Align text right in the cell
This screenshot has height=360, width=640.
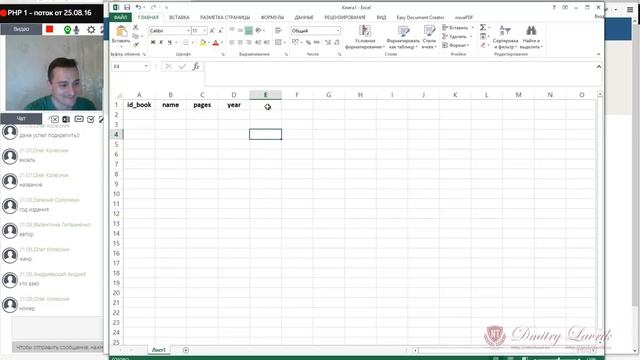(249, 42)
